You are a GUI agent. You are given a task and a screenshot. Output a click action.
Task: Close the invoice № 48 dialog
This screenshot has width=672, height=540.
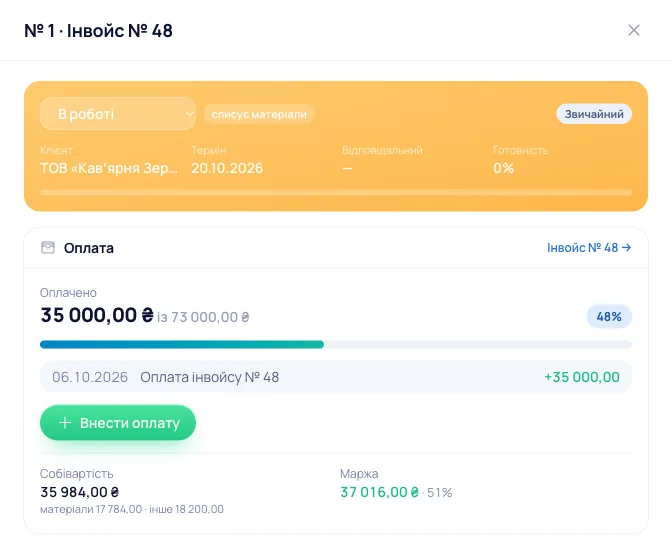tap(633, 30)
